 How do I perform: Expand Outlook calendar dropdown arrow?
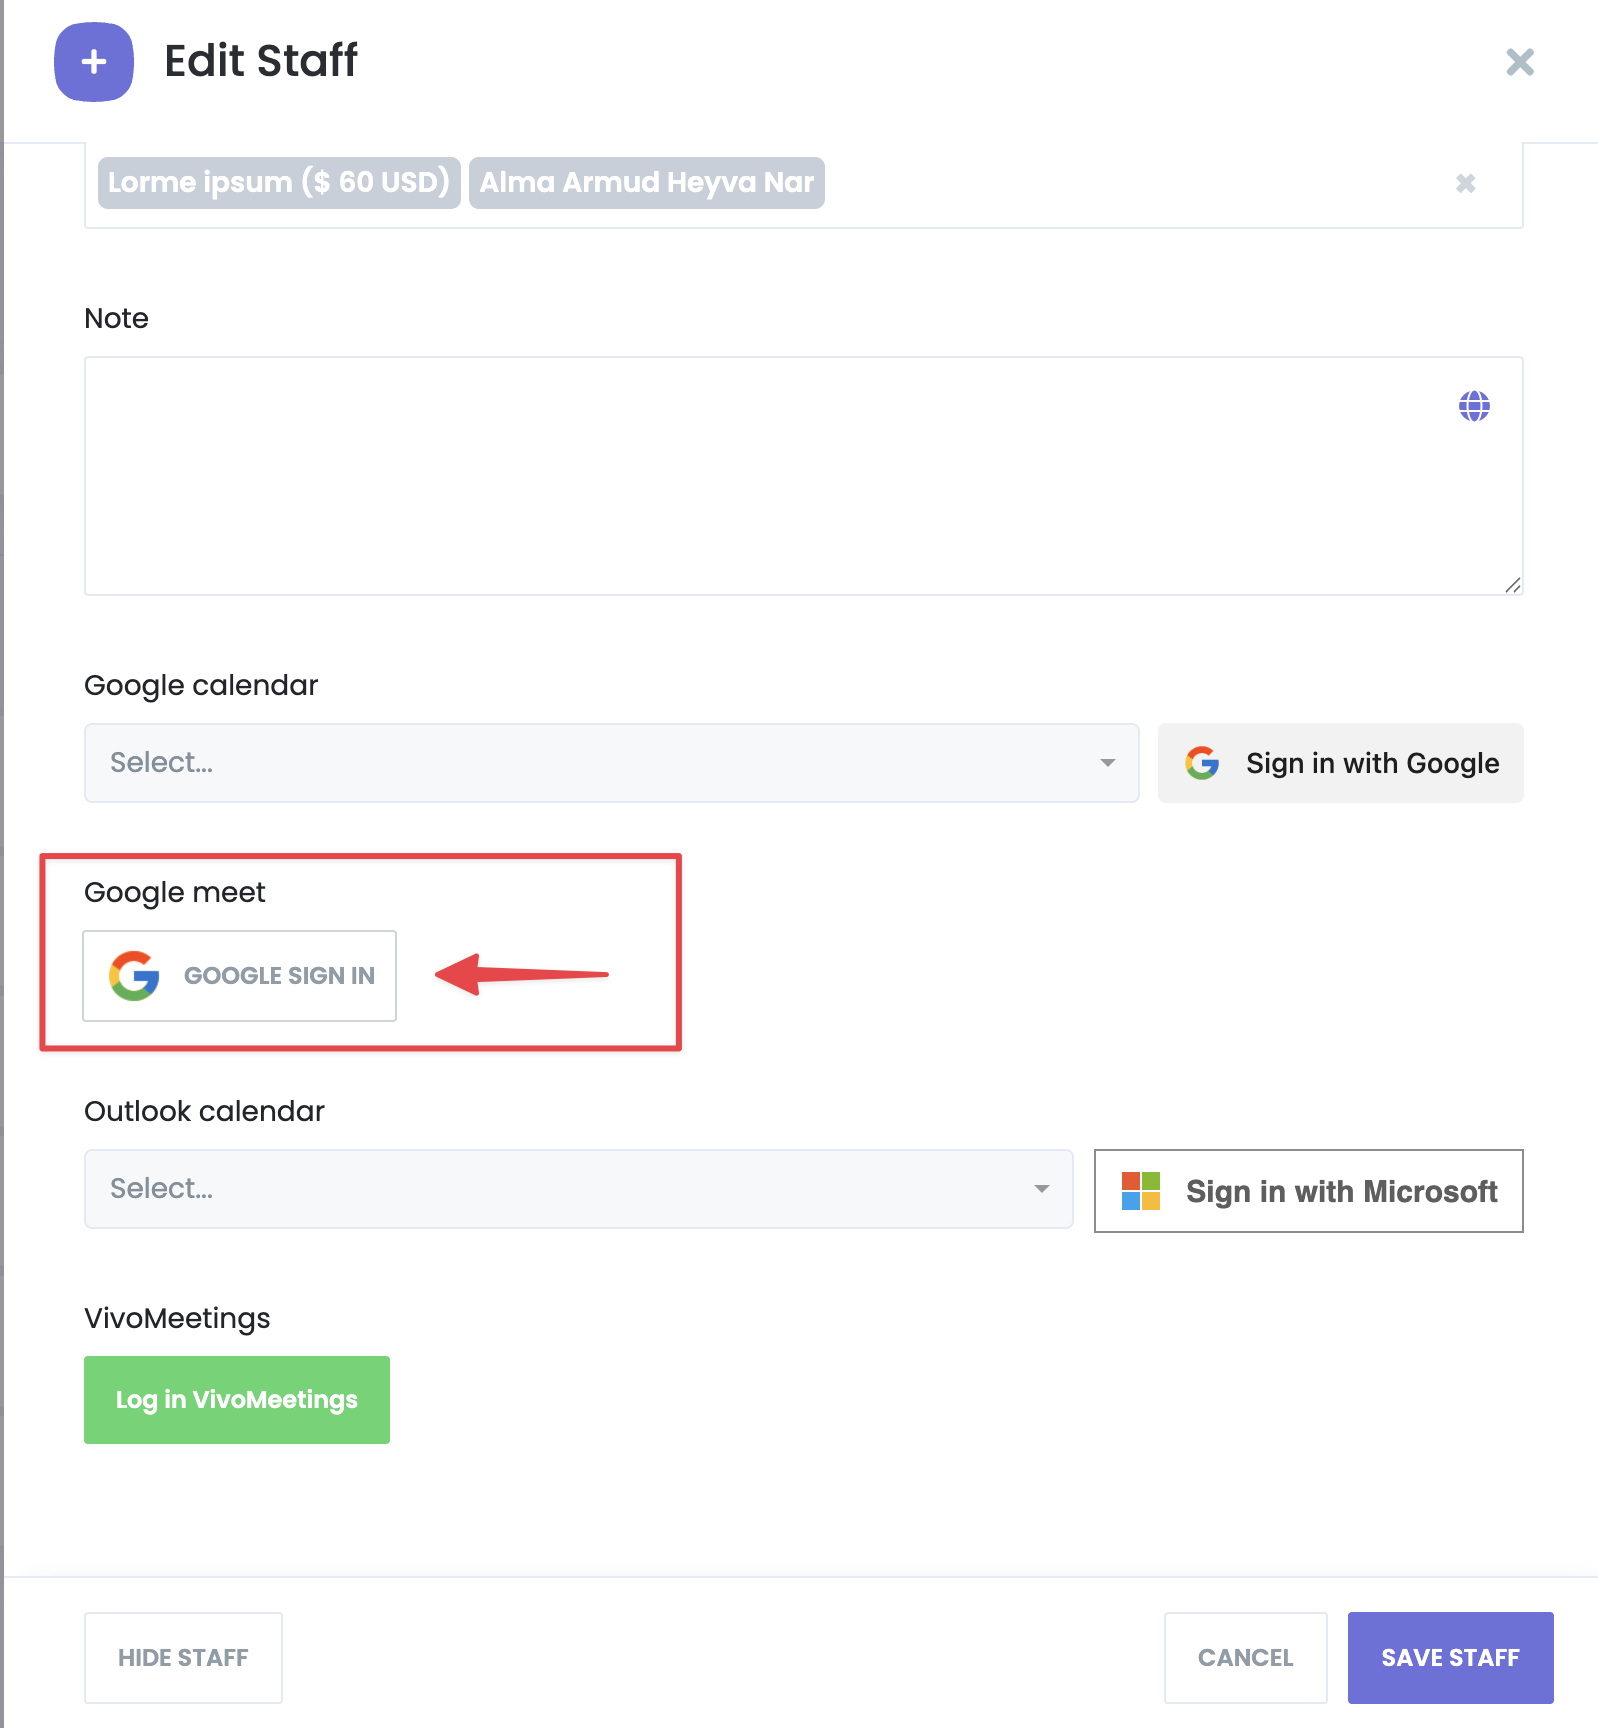[x=1041, y=1189]
